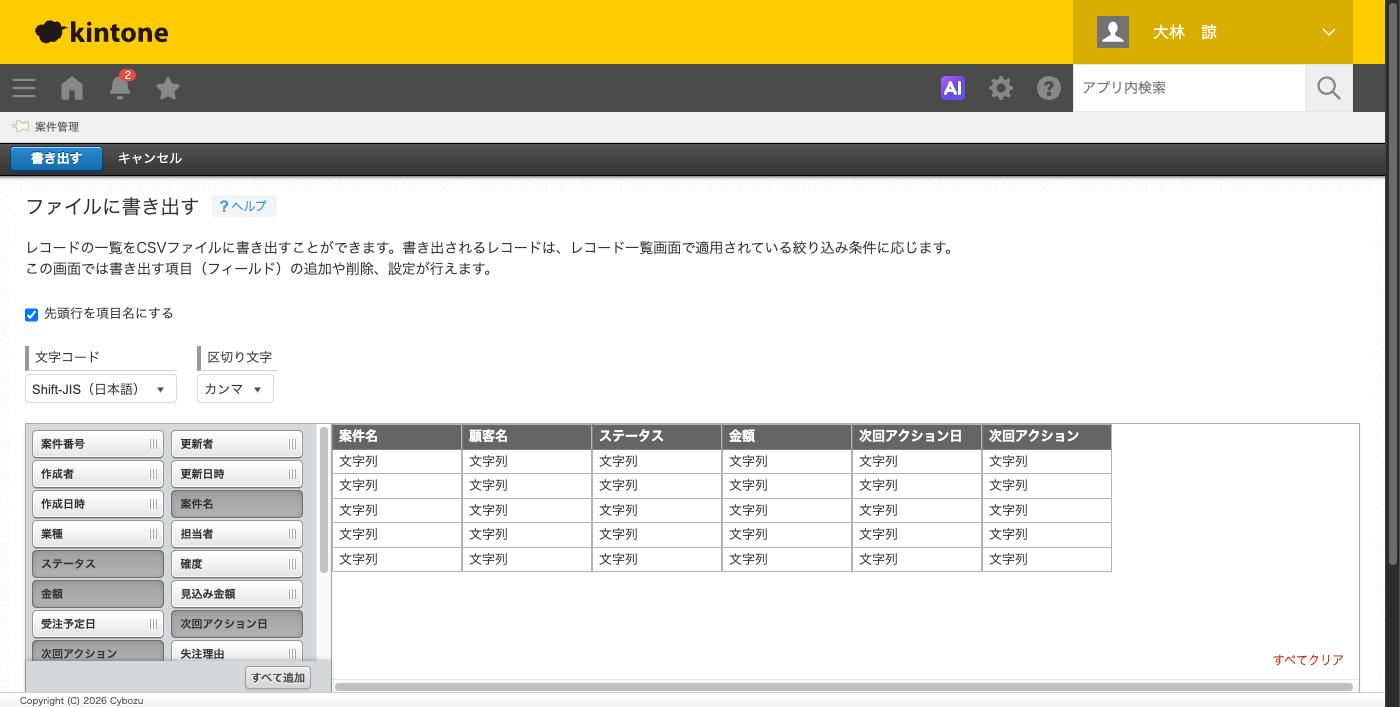This screenshot has width=1400, height=707.
Task: Click the すべてクリア link
Action: [1308, 660]
